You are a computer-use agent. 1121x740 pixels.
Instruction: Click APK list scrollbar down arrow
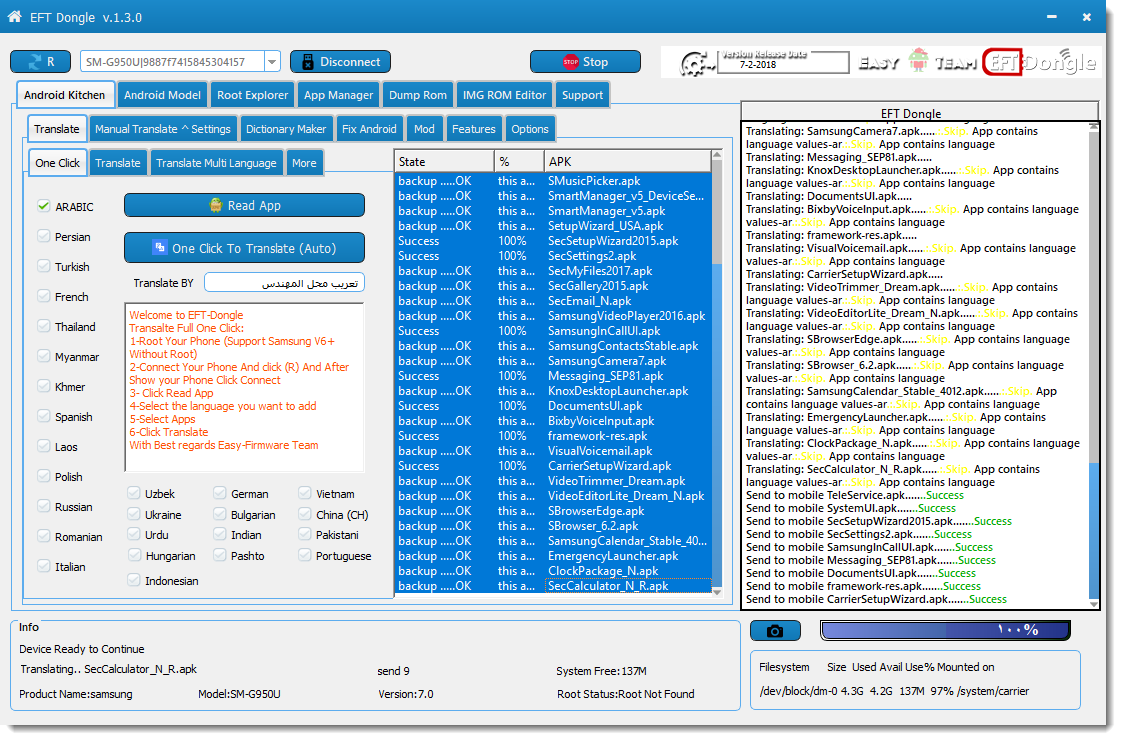717,591
